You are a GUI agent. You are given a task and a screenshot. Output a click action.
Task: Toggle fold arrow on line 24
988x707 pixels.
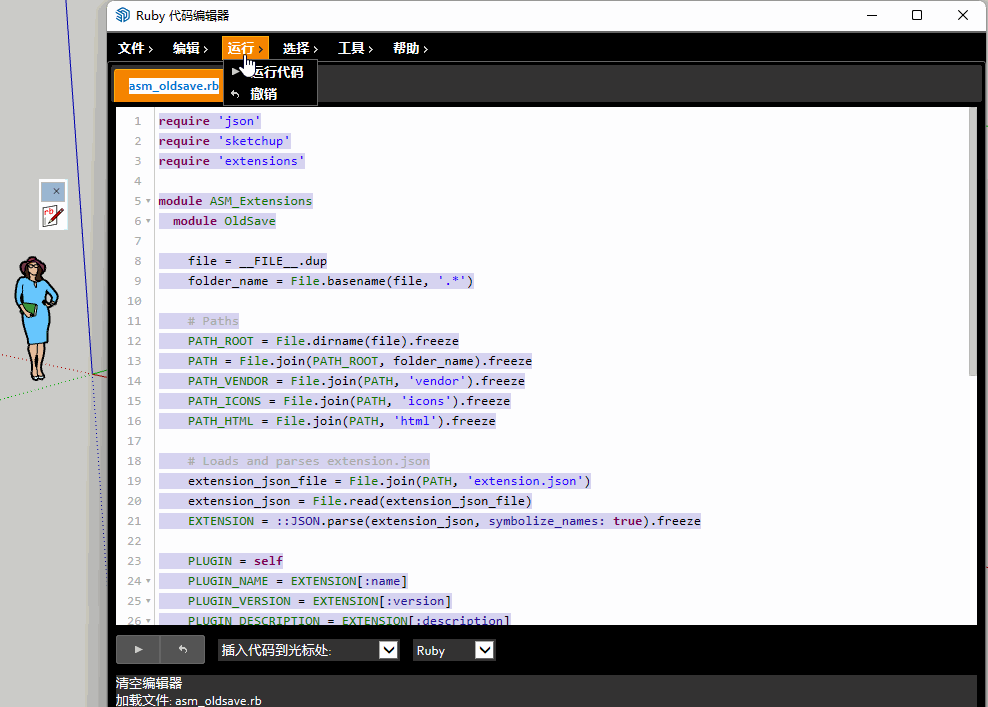click(148, 581)
